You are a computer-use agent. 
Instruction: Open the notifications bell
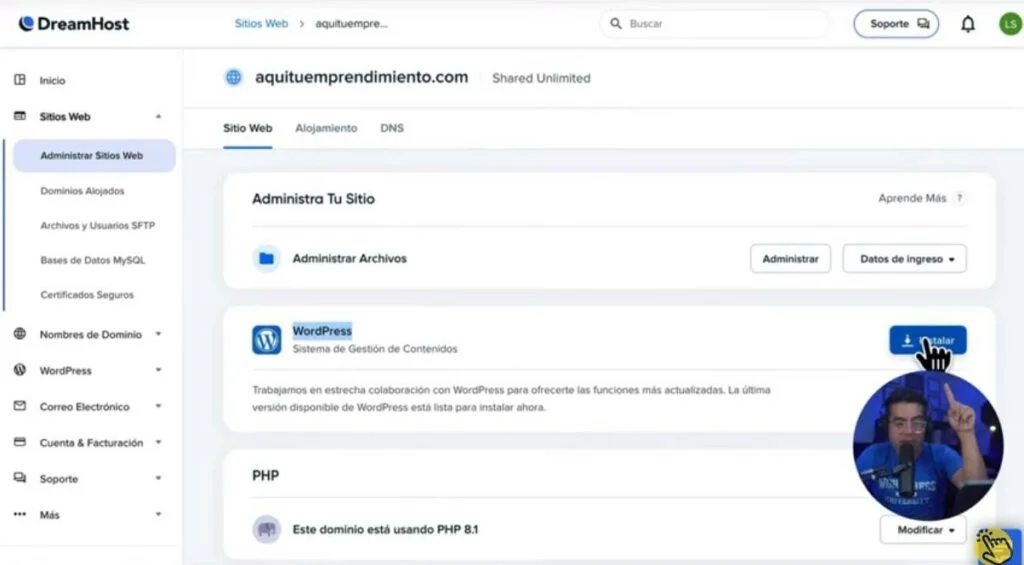click(x=967, y=24)
